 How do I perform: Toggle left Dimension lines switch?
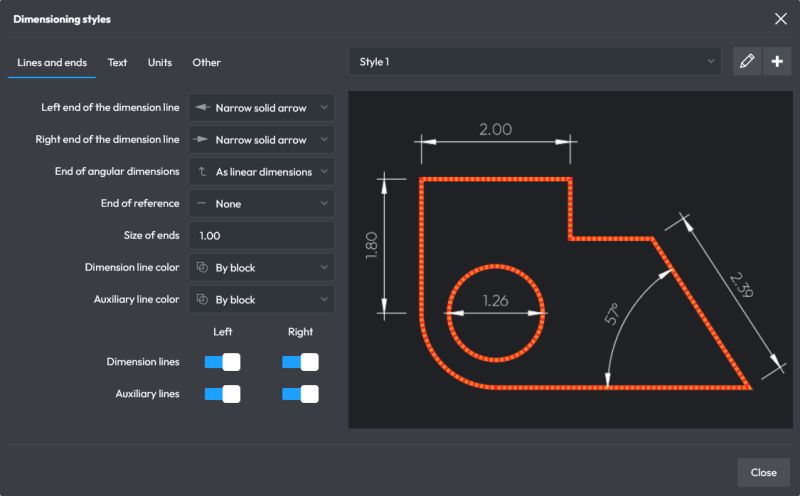pyautogui.click(x=222, y=362)
